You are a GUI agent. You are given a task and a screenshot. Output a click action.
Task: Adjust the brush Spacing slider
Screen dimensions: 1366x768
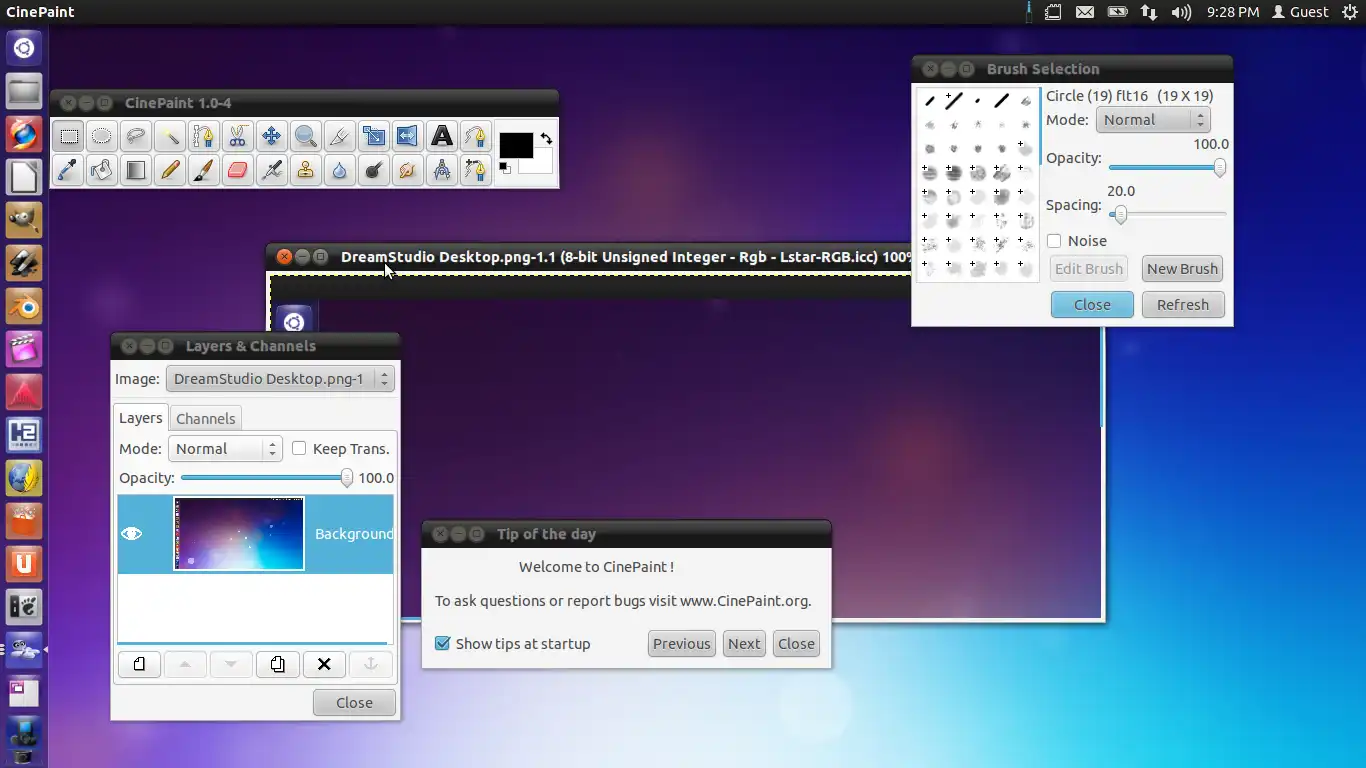coord(1167,214)
